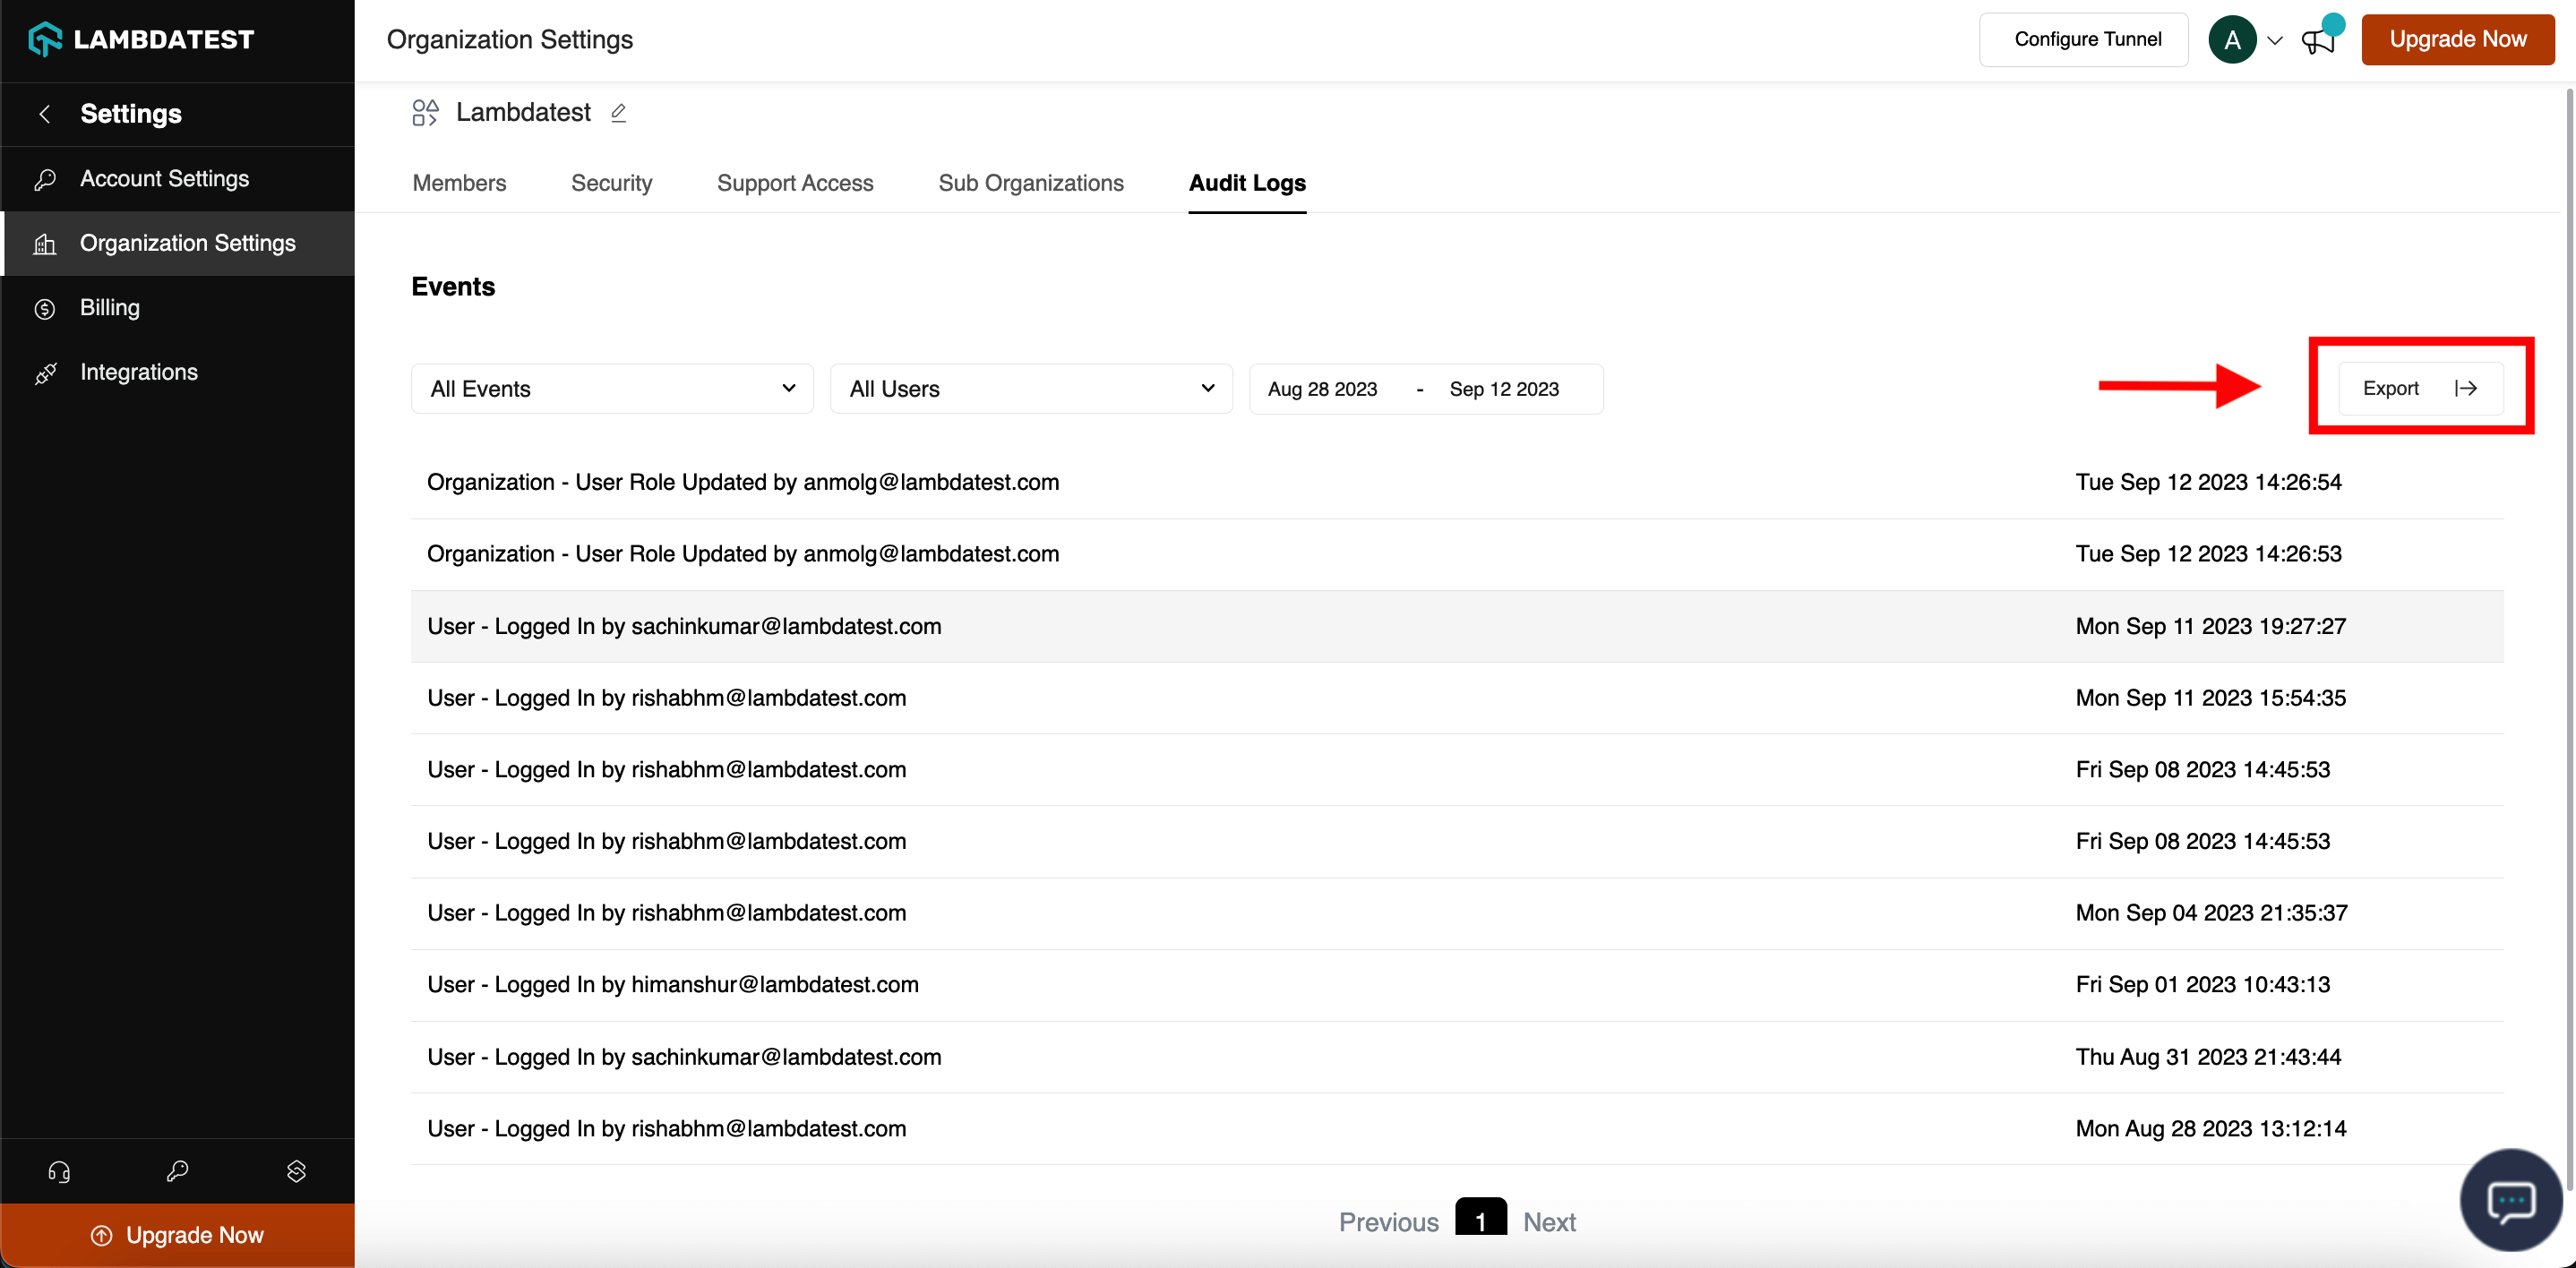Click the organization grid icon beside Lambdatest
Viewport: 2576px width, 1268px height.
(425, 113)
